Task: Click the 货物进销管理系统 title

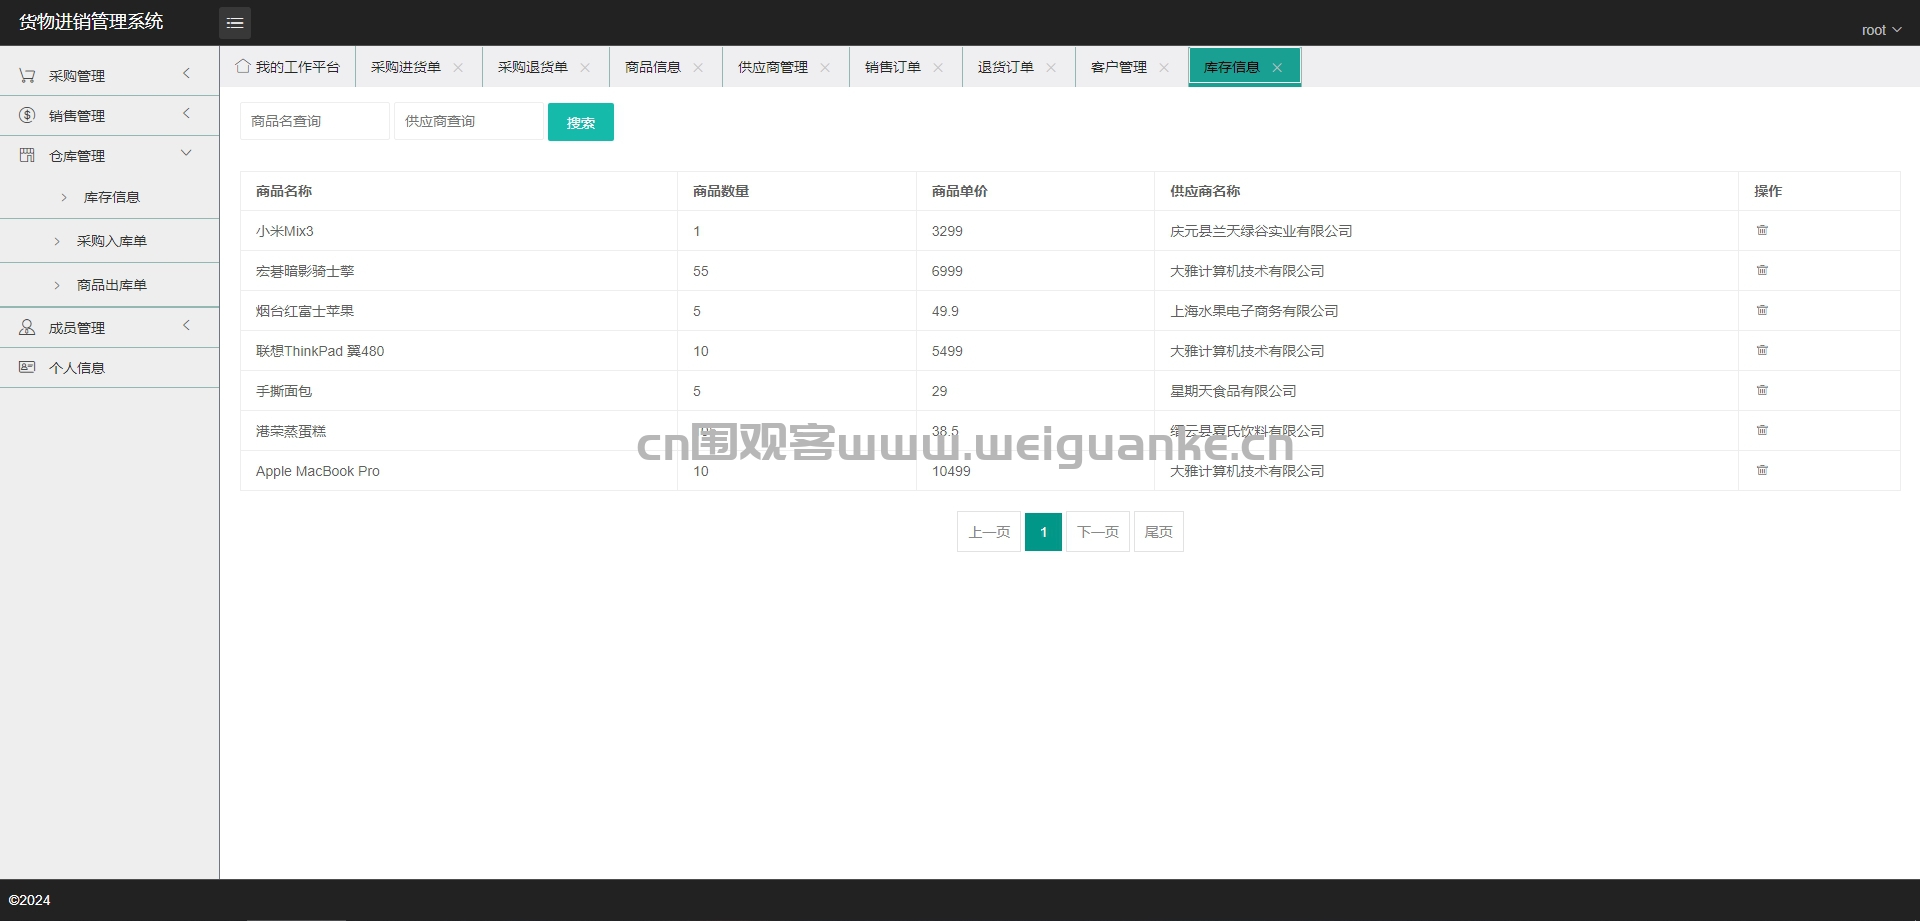Action: pyautogui.click(x=91, y=22)
